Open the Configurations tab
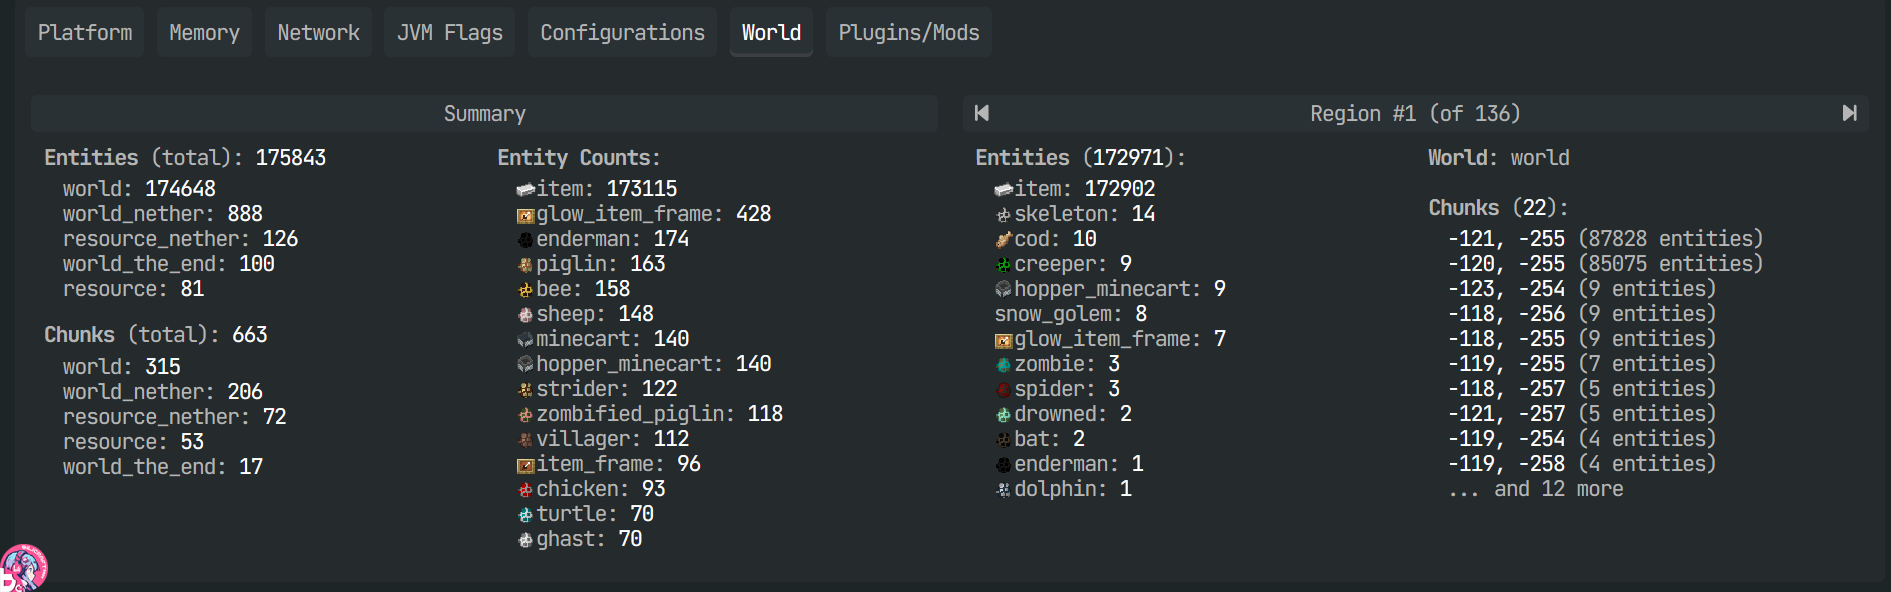This screenshot has width=1891, height=592. click(x=622, y=33)
